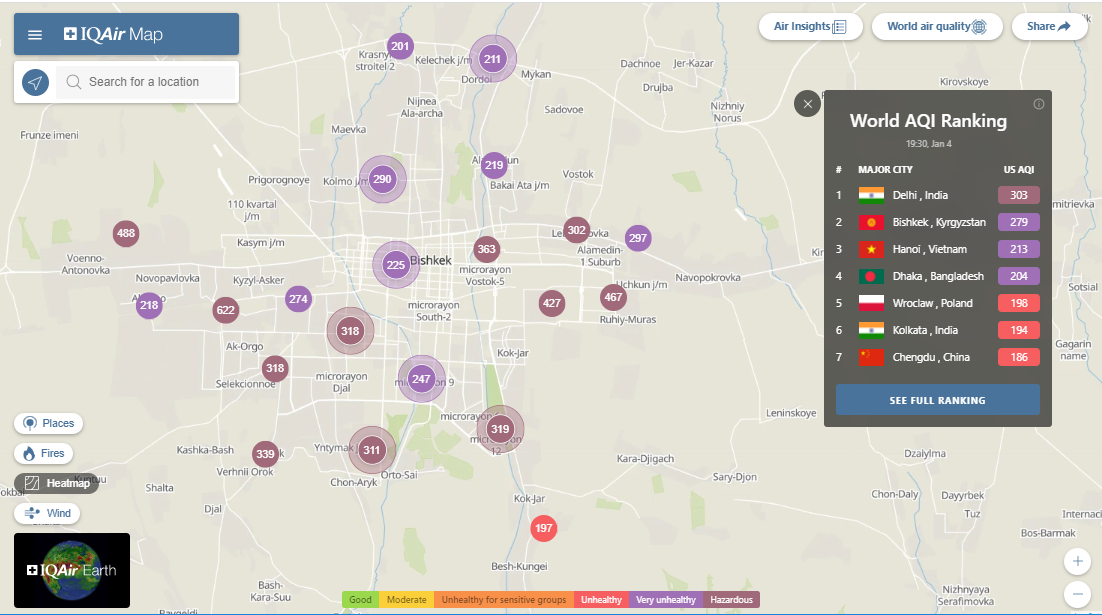Open Air Insights panel
Image resolution: width=1102 pixels, height=615 pixels.
click(x=810, y=27)
